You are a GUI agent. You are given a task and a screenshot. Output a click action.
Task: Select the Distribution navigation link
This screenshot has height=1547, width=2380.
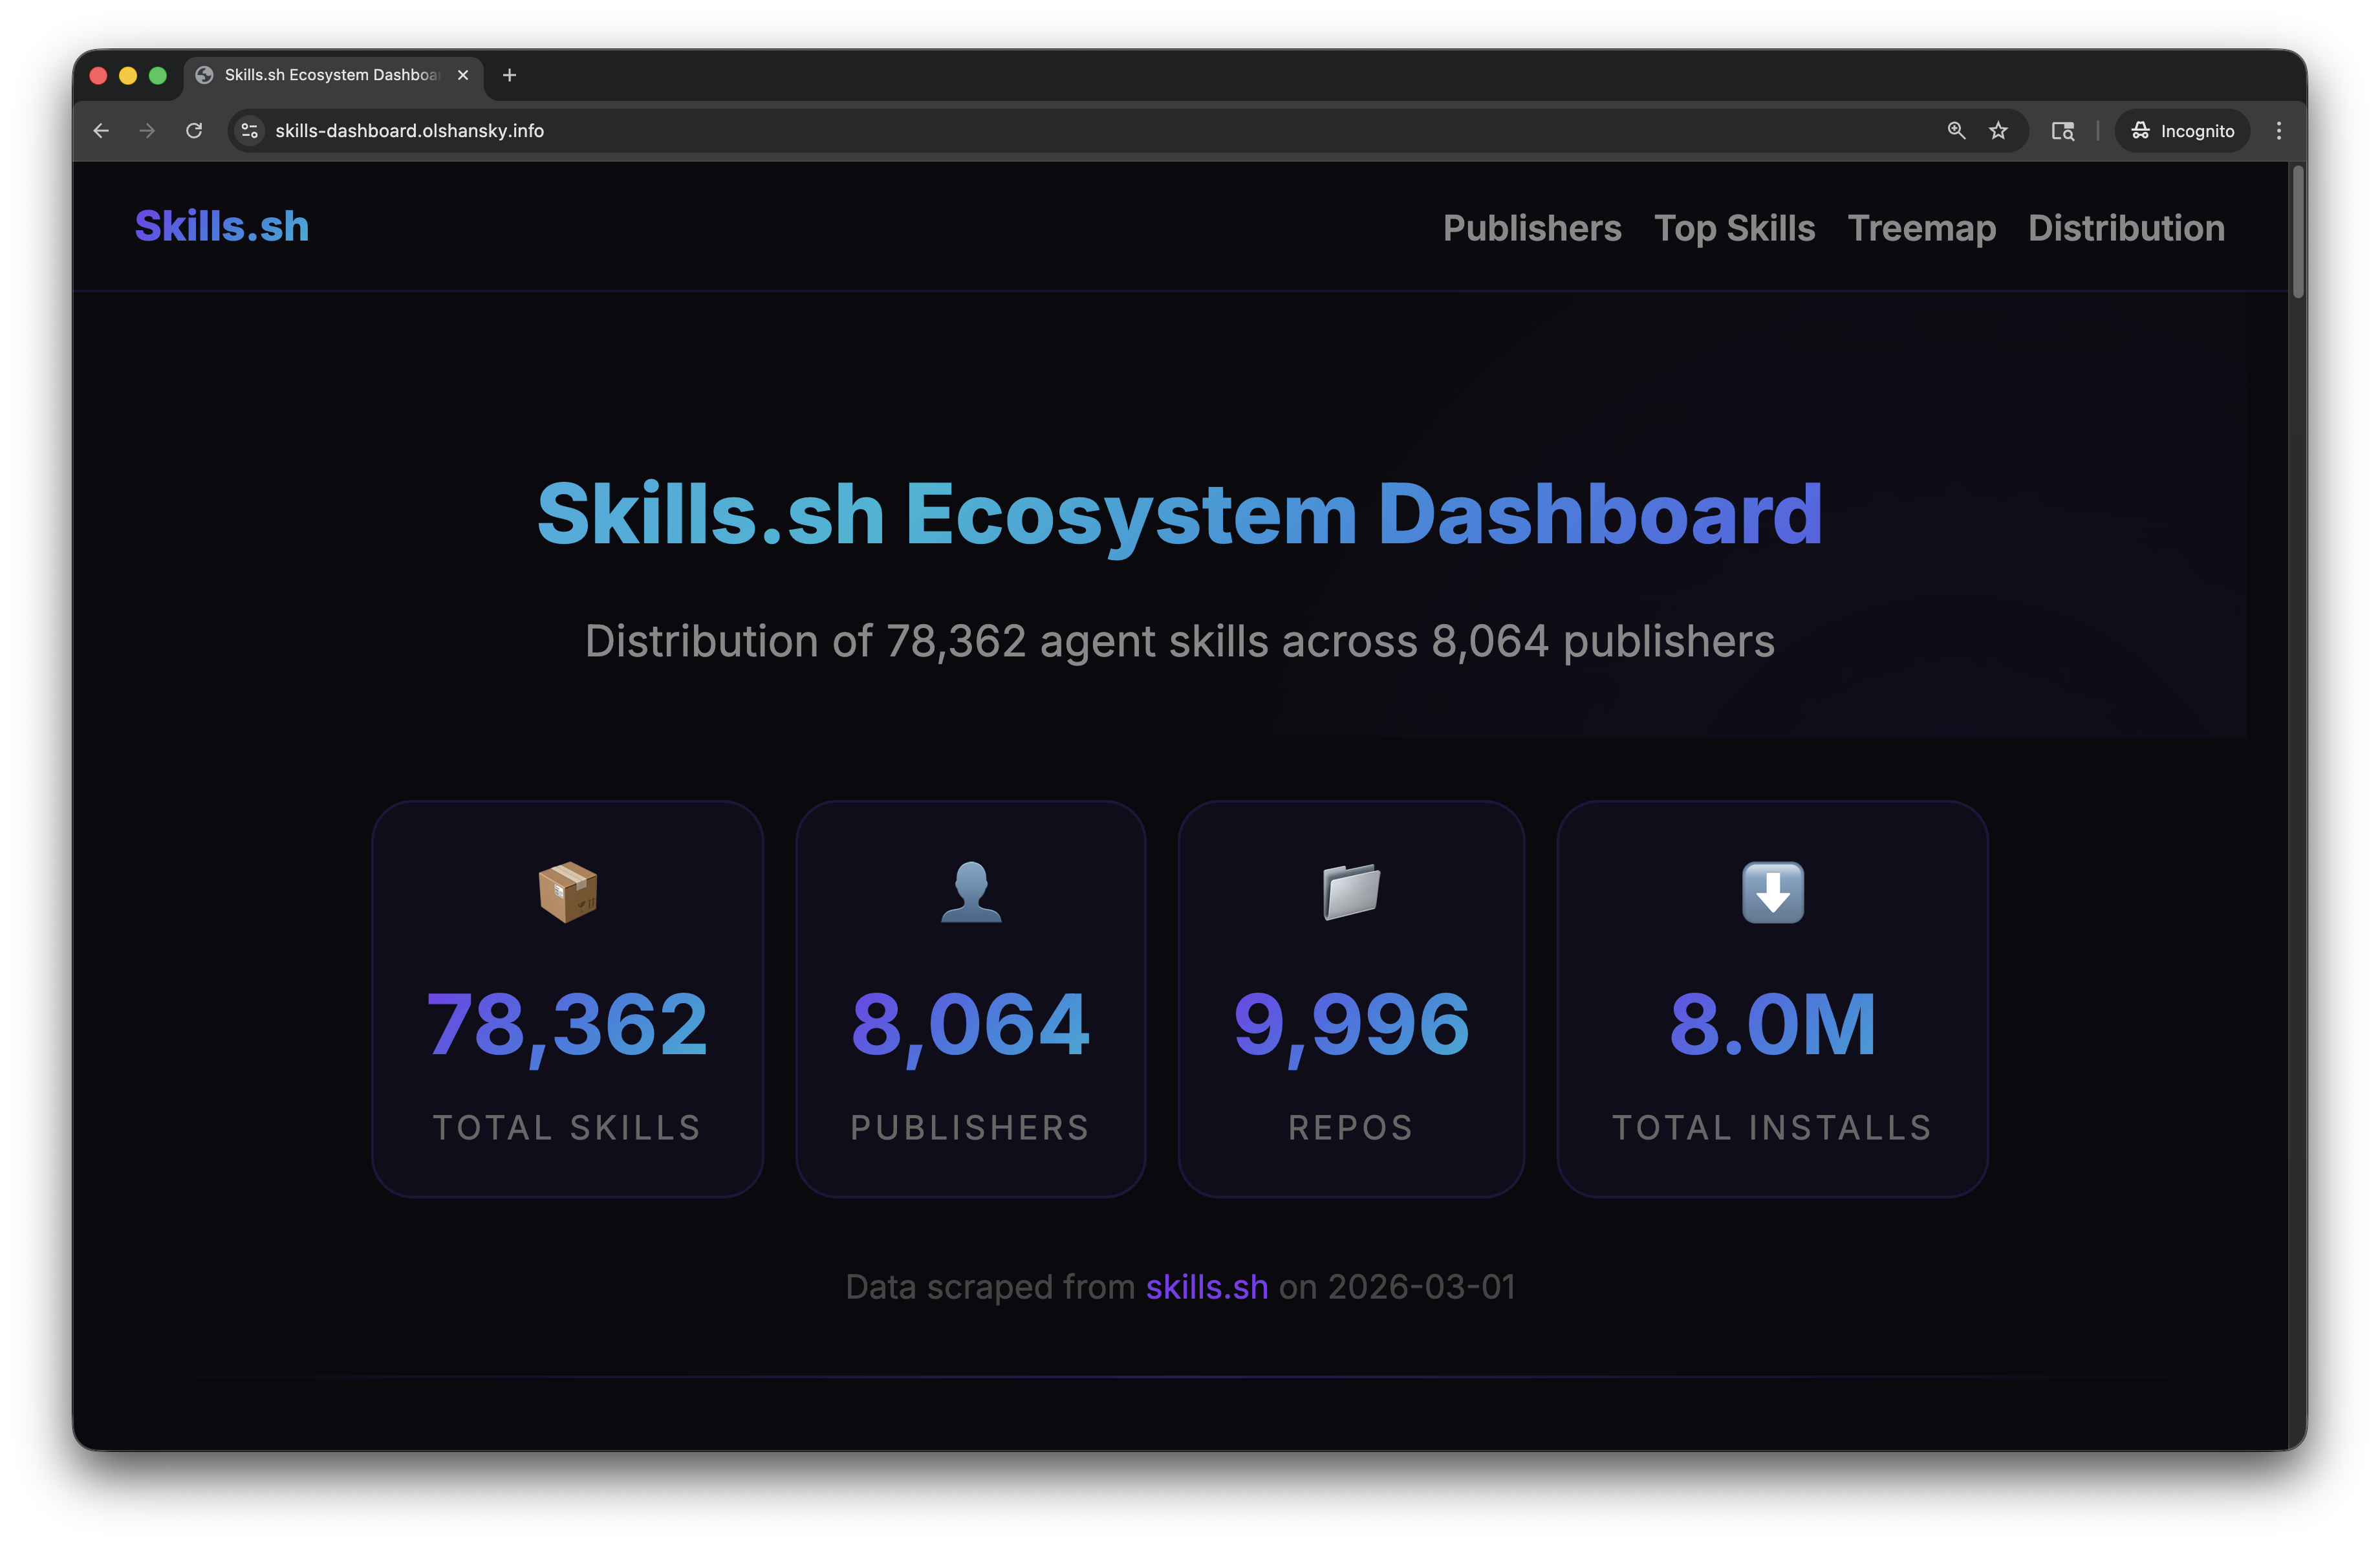tap(2126, 228)
